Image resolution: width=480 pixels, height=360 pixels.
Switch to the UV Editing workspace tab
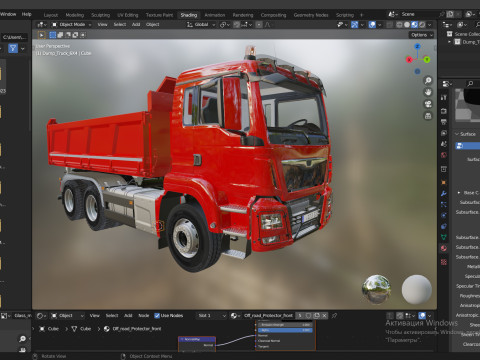tap(127, 15)
